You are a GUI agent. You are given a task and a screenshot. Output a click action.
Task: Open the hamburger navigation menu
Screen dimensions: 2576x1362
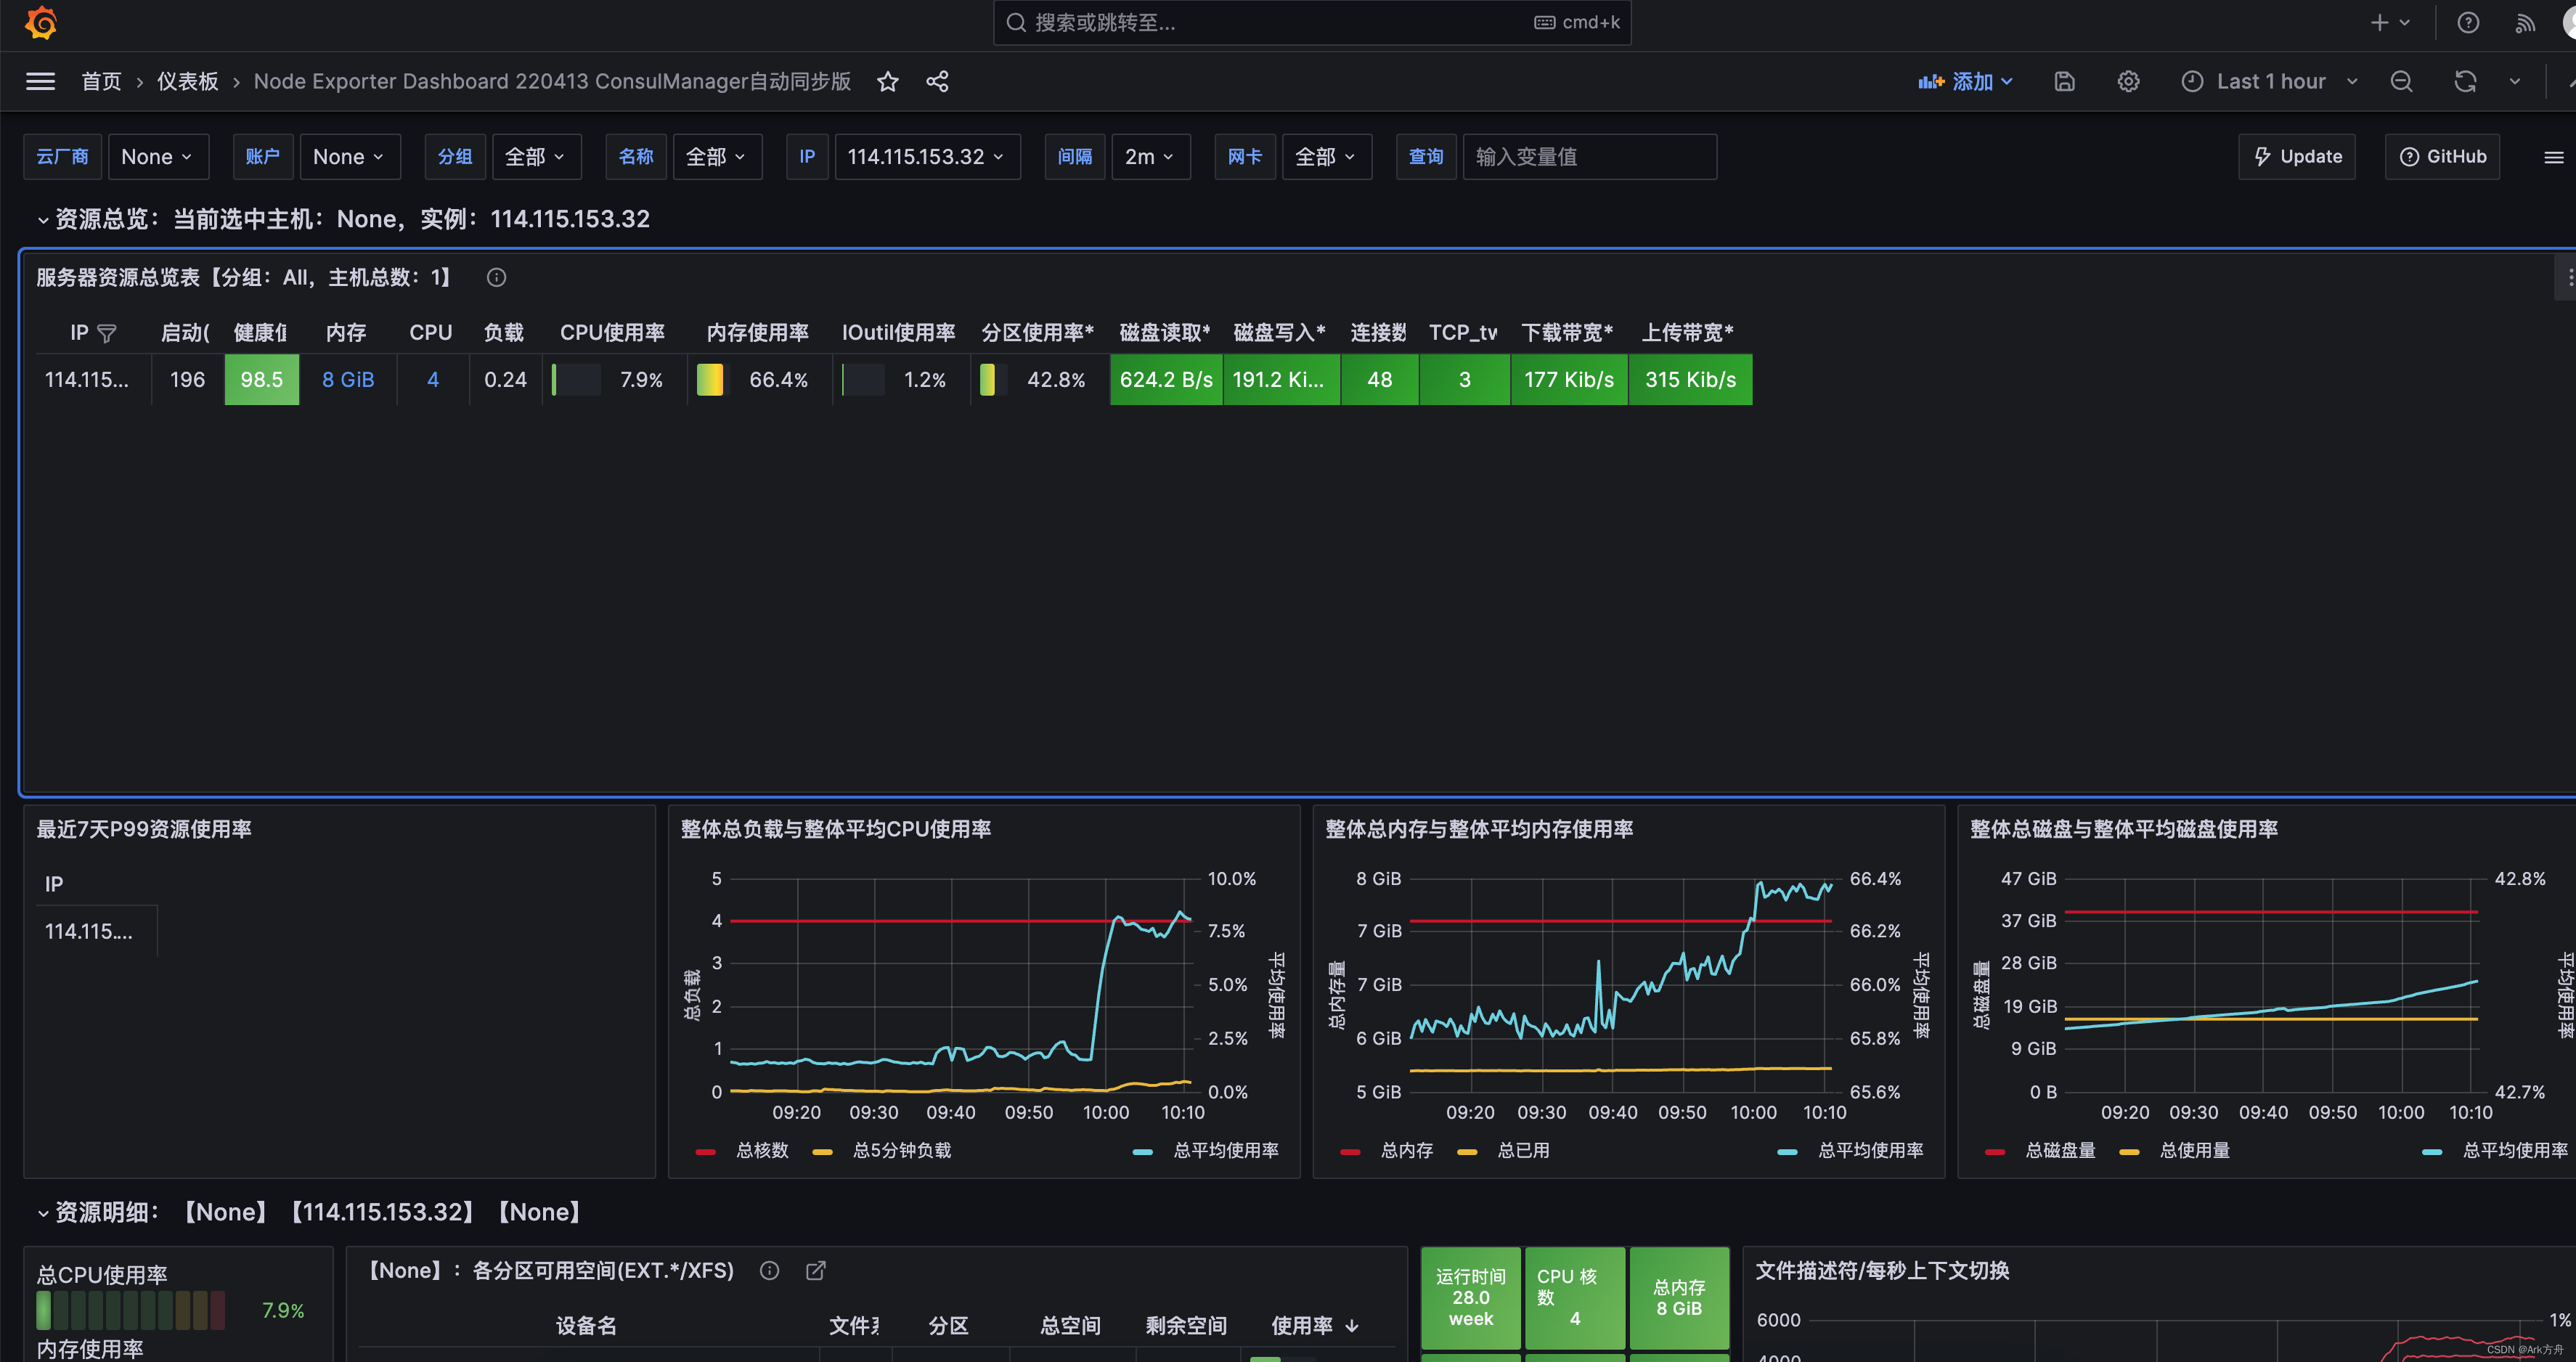(x=40, y=81)
